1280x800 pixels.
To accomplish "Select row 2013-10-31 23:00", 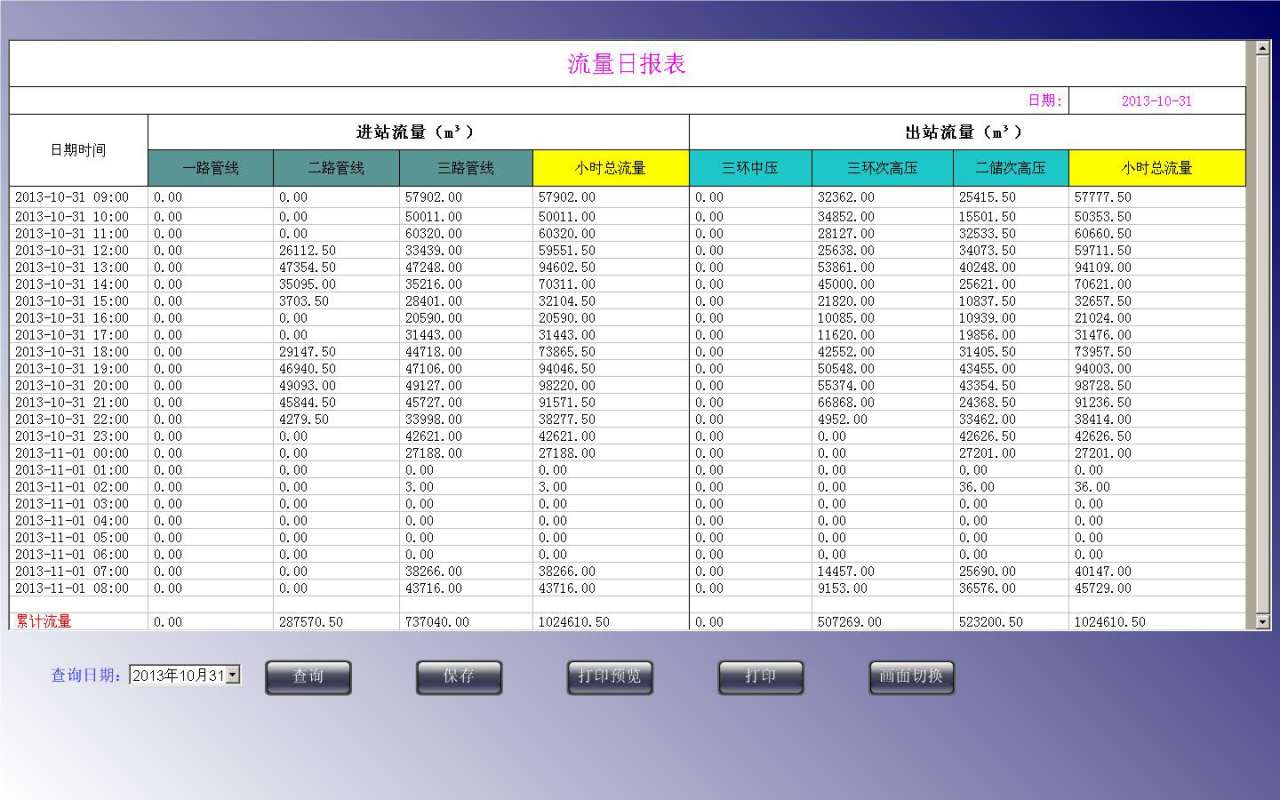I will (628, 436).
